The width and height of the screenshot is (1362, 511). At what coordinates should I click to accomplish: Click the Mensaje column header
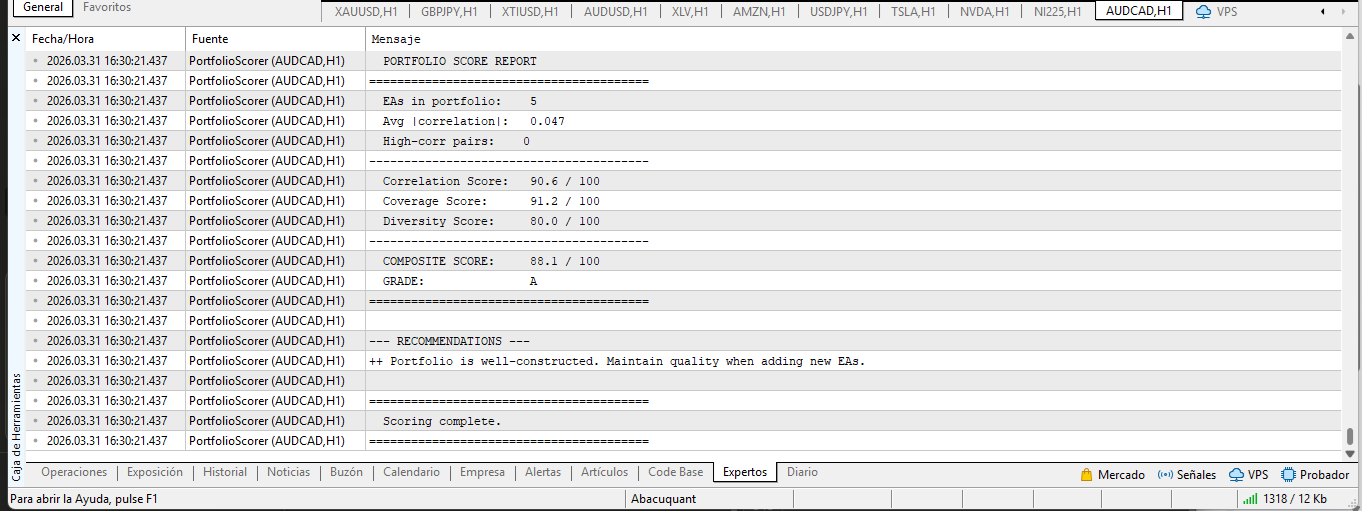click(x=853, y=39)
